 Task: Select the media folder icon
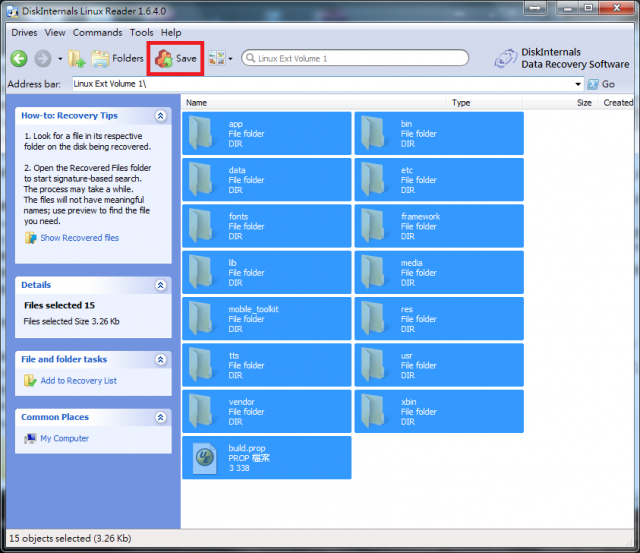[x=373, y=272]
